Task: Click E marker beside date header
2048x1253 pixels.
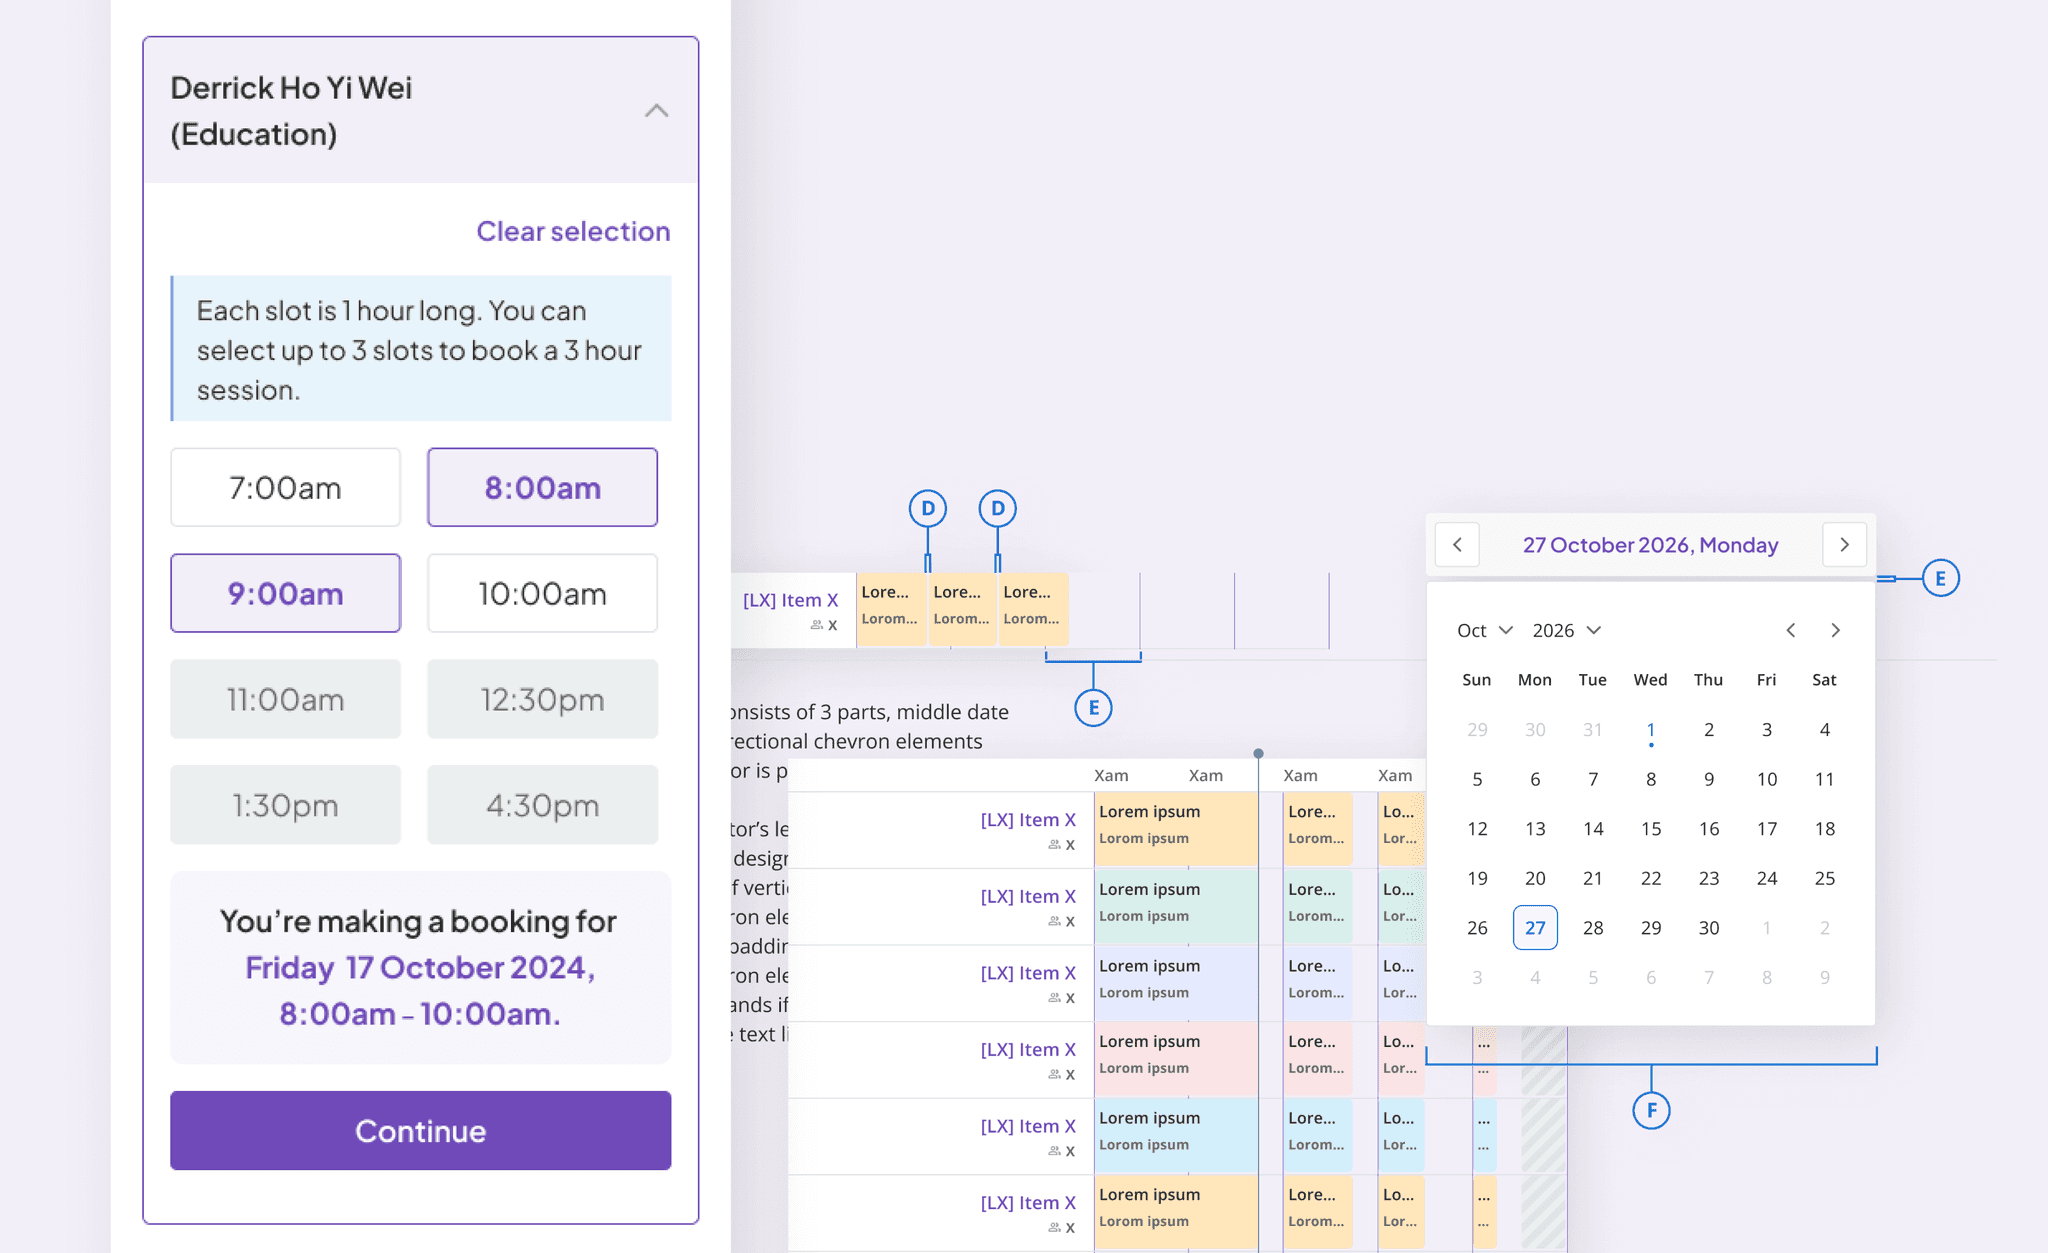Action: (1940, 578)
